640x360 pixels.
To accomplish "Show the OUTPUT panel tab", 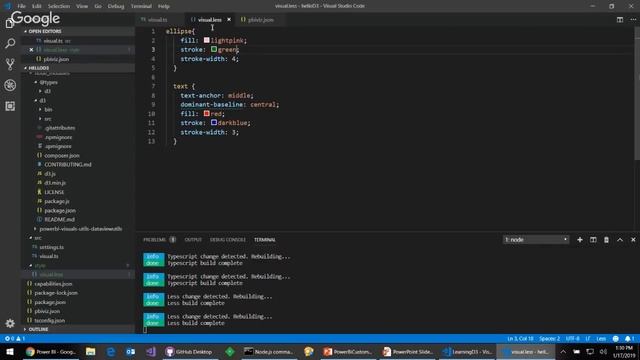I will click(x=193, y=240).
